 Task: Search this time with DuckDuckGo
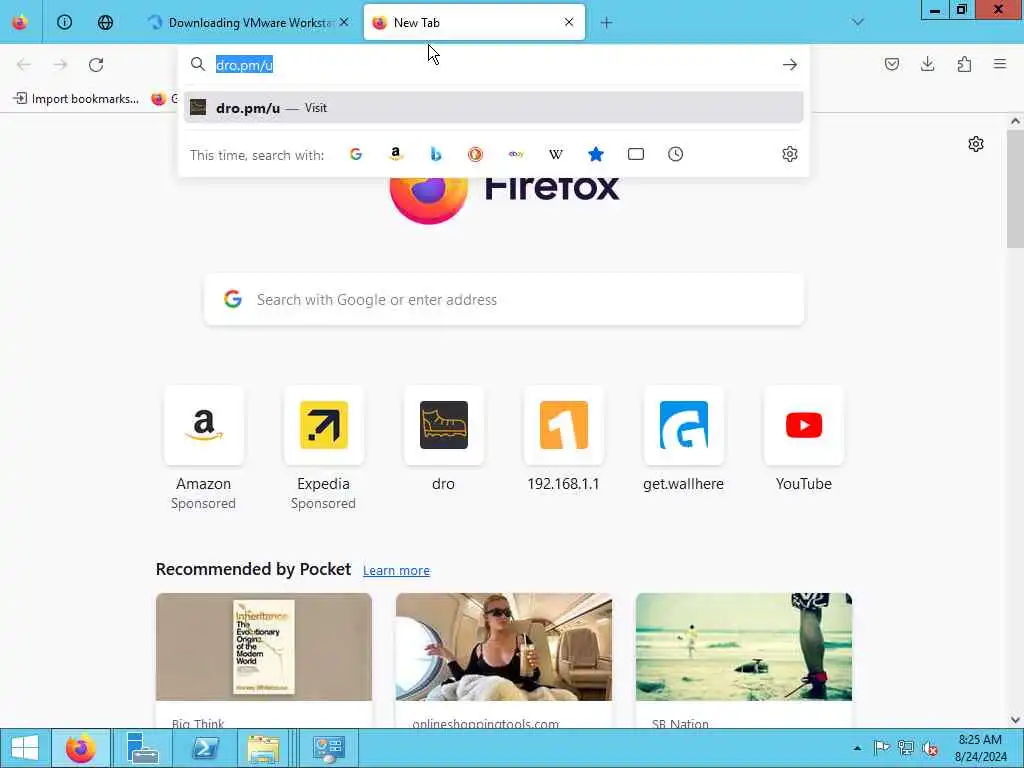pyautogui.click(x=475, y=154)
